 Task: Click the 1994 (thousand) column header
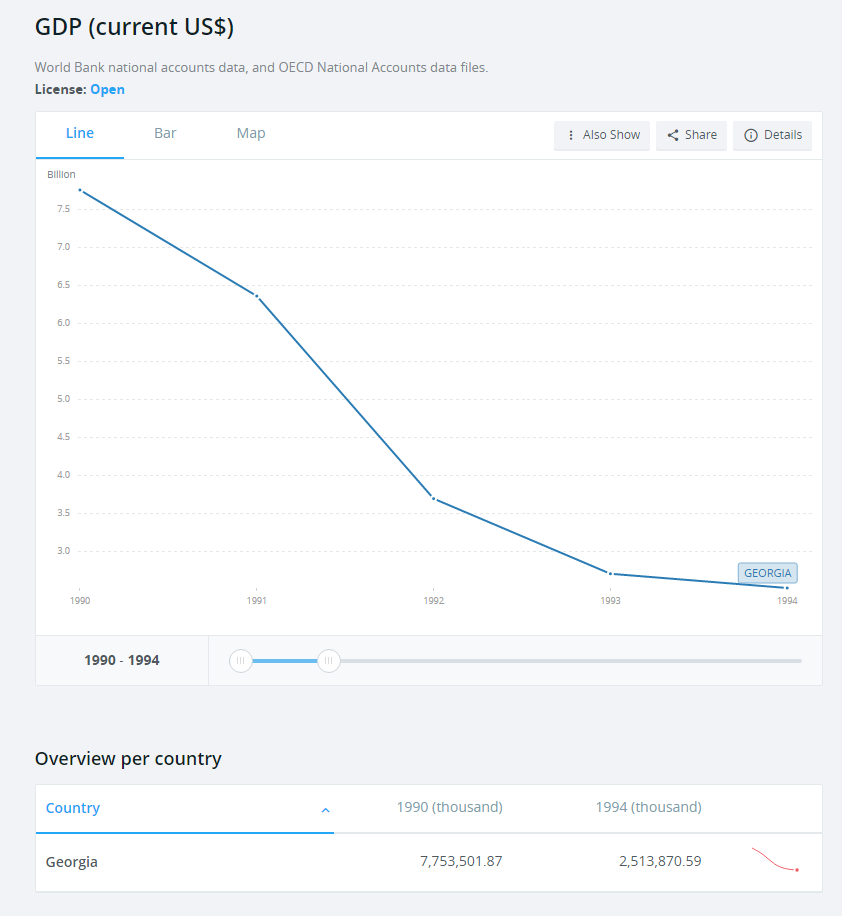pyautogui.click(x=648, y=807)
